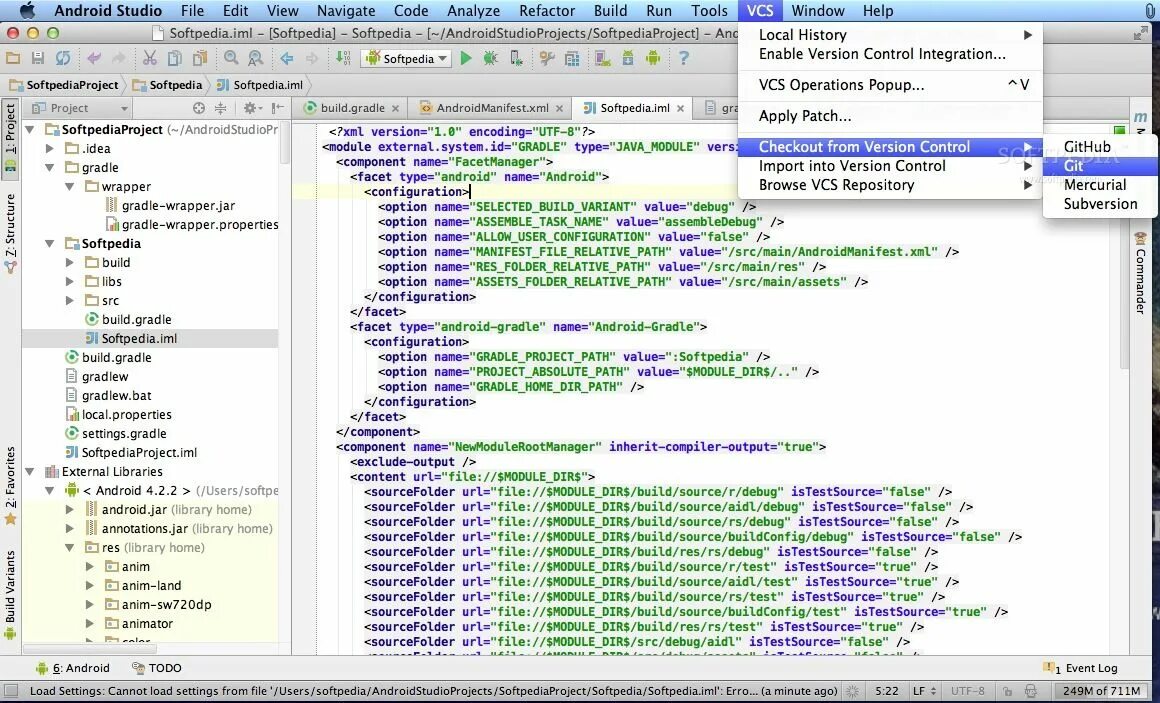Start debugging with the bug icon
1160x703 pixels.
click(x=490, y=58)
